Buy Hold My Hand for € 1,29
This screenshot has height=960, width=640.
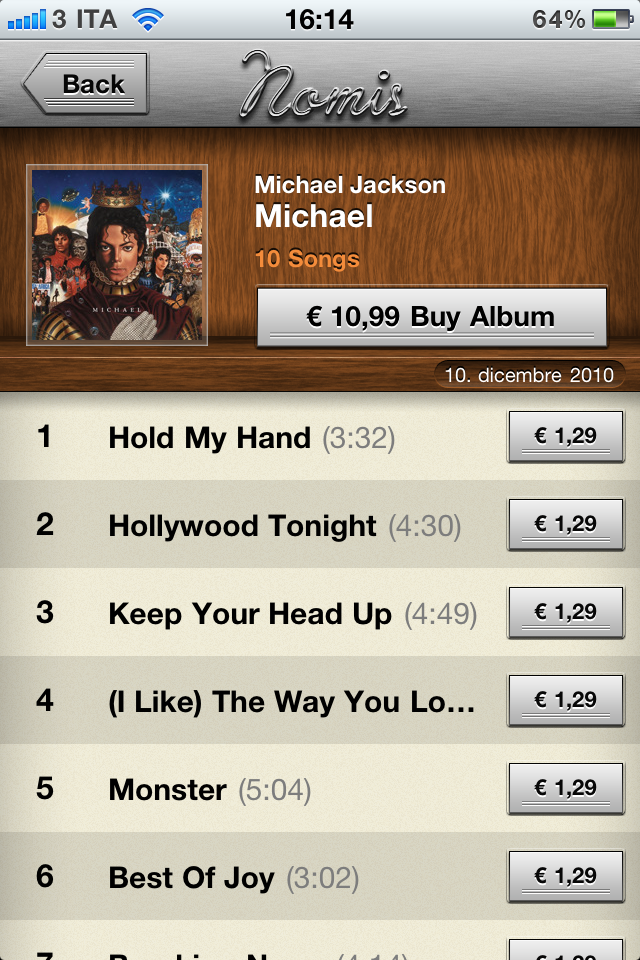coord(566,436)
